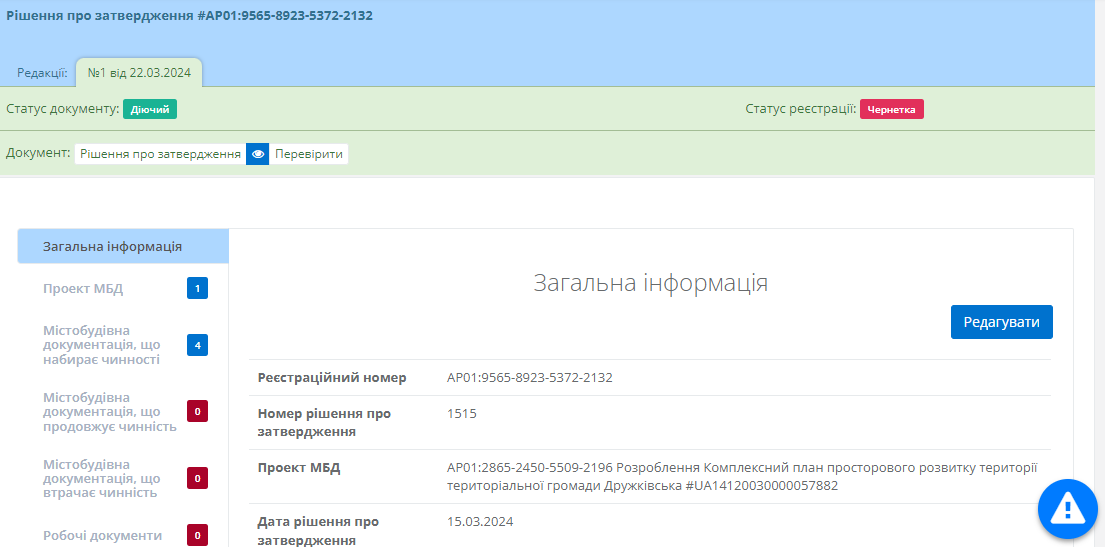Screen dimensions: 1105x547
Task: Open the 'Рішення про затвердження' document button
Action: [x=160, y=154]
